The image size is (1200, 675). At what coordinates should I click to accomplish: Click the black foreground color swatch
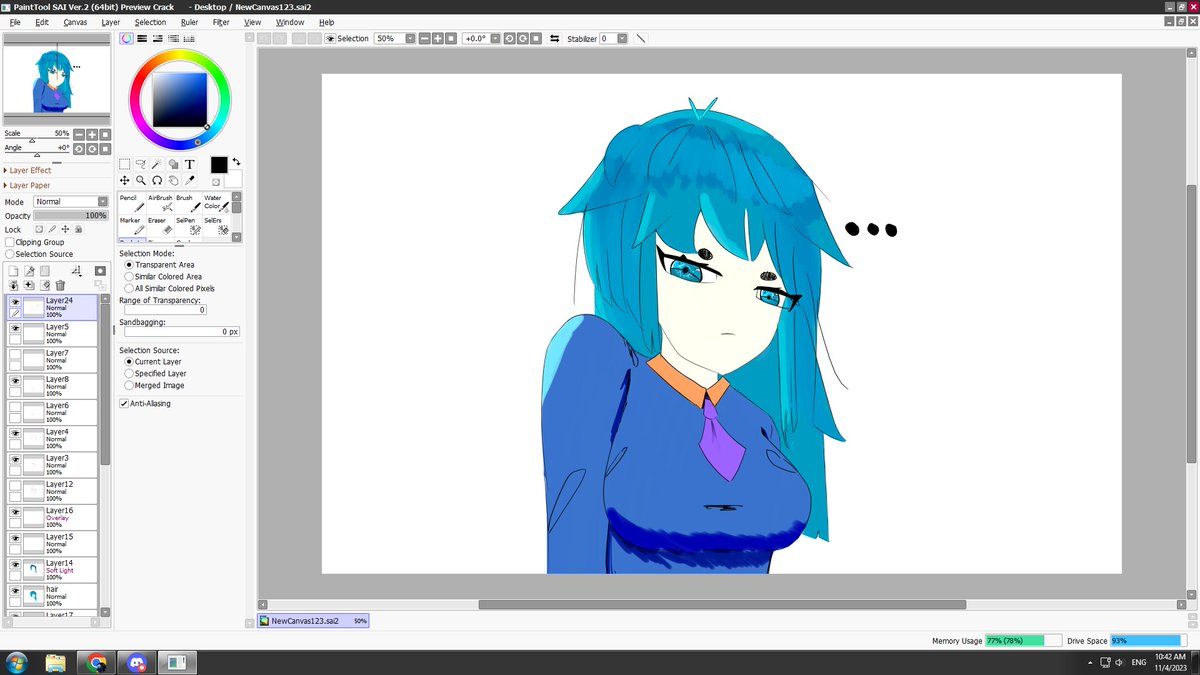219,165
